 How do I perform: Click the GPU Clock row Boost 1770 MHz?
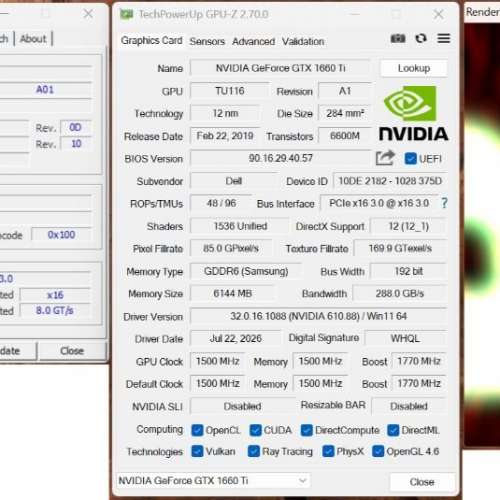tap(419, 361)
